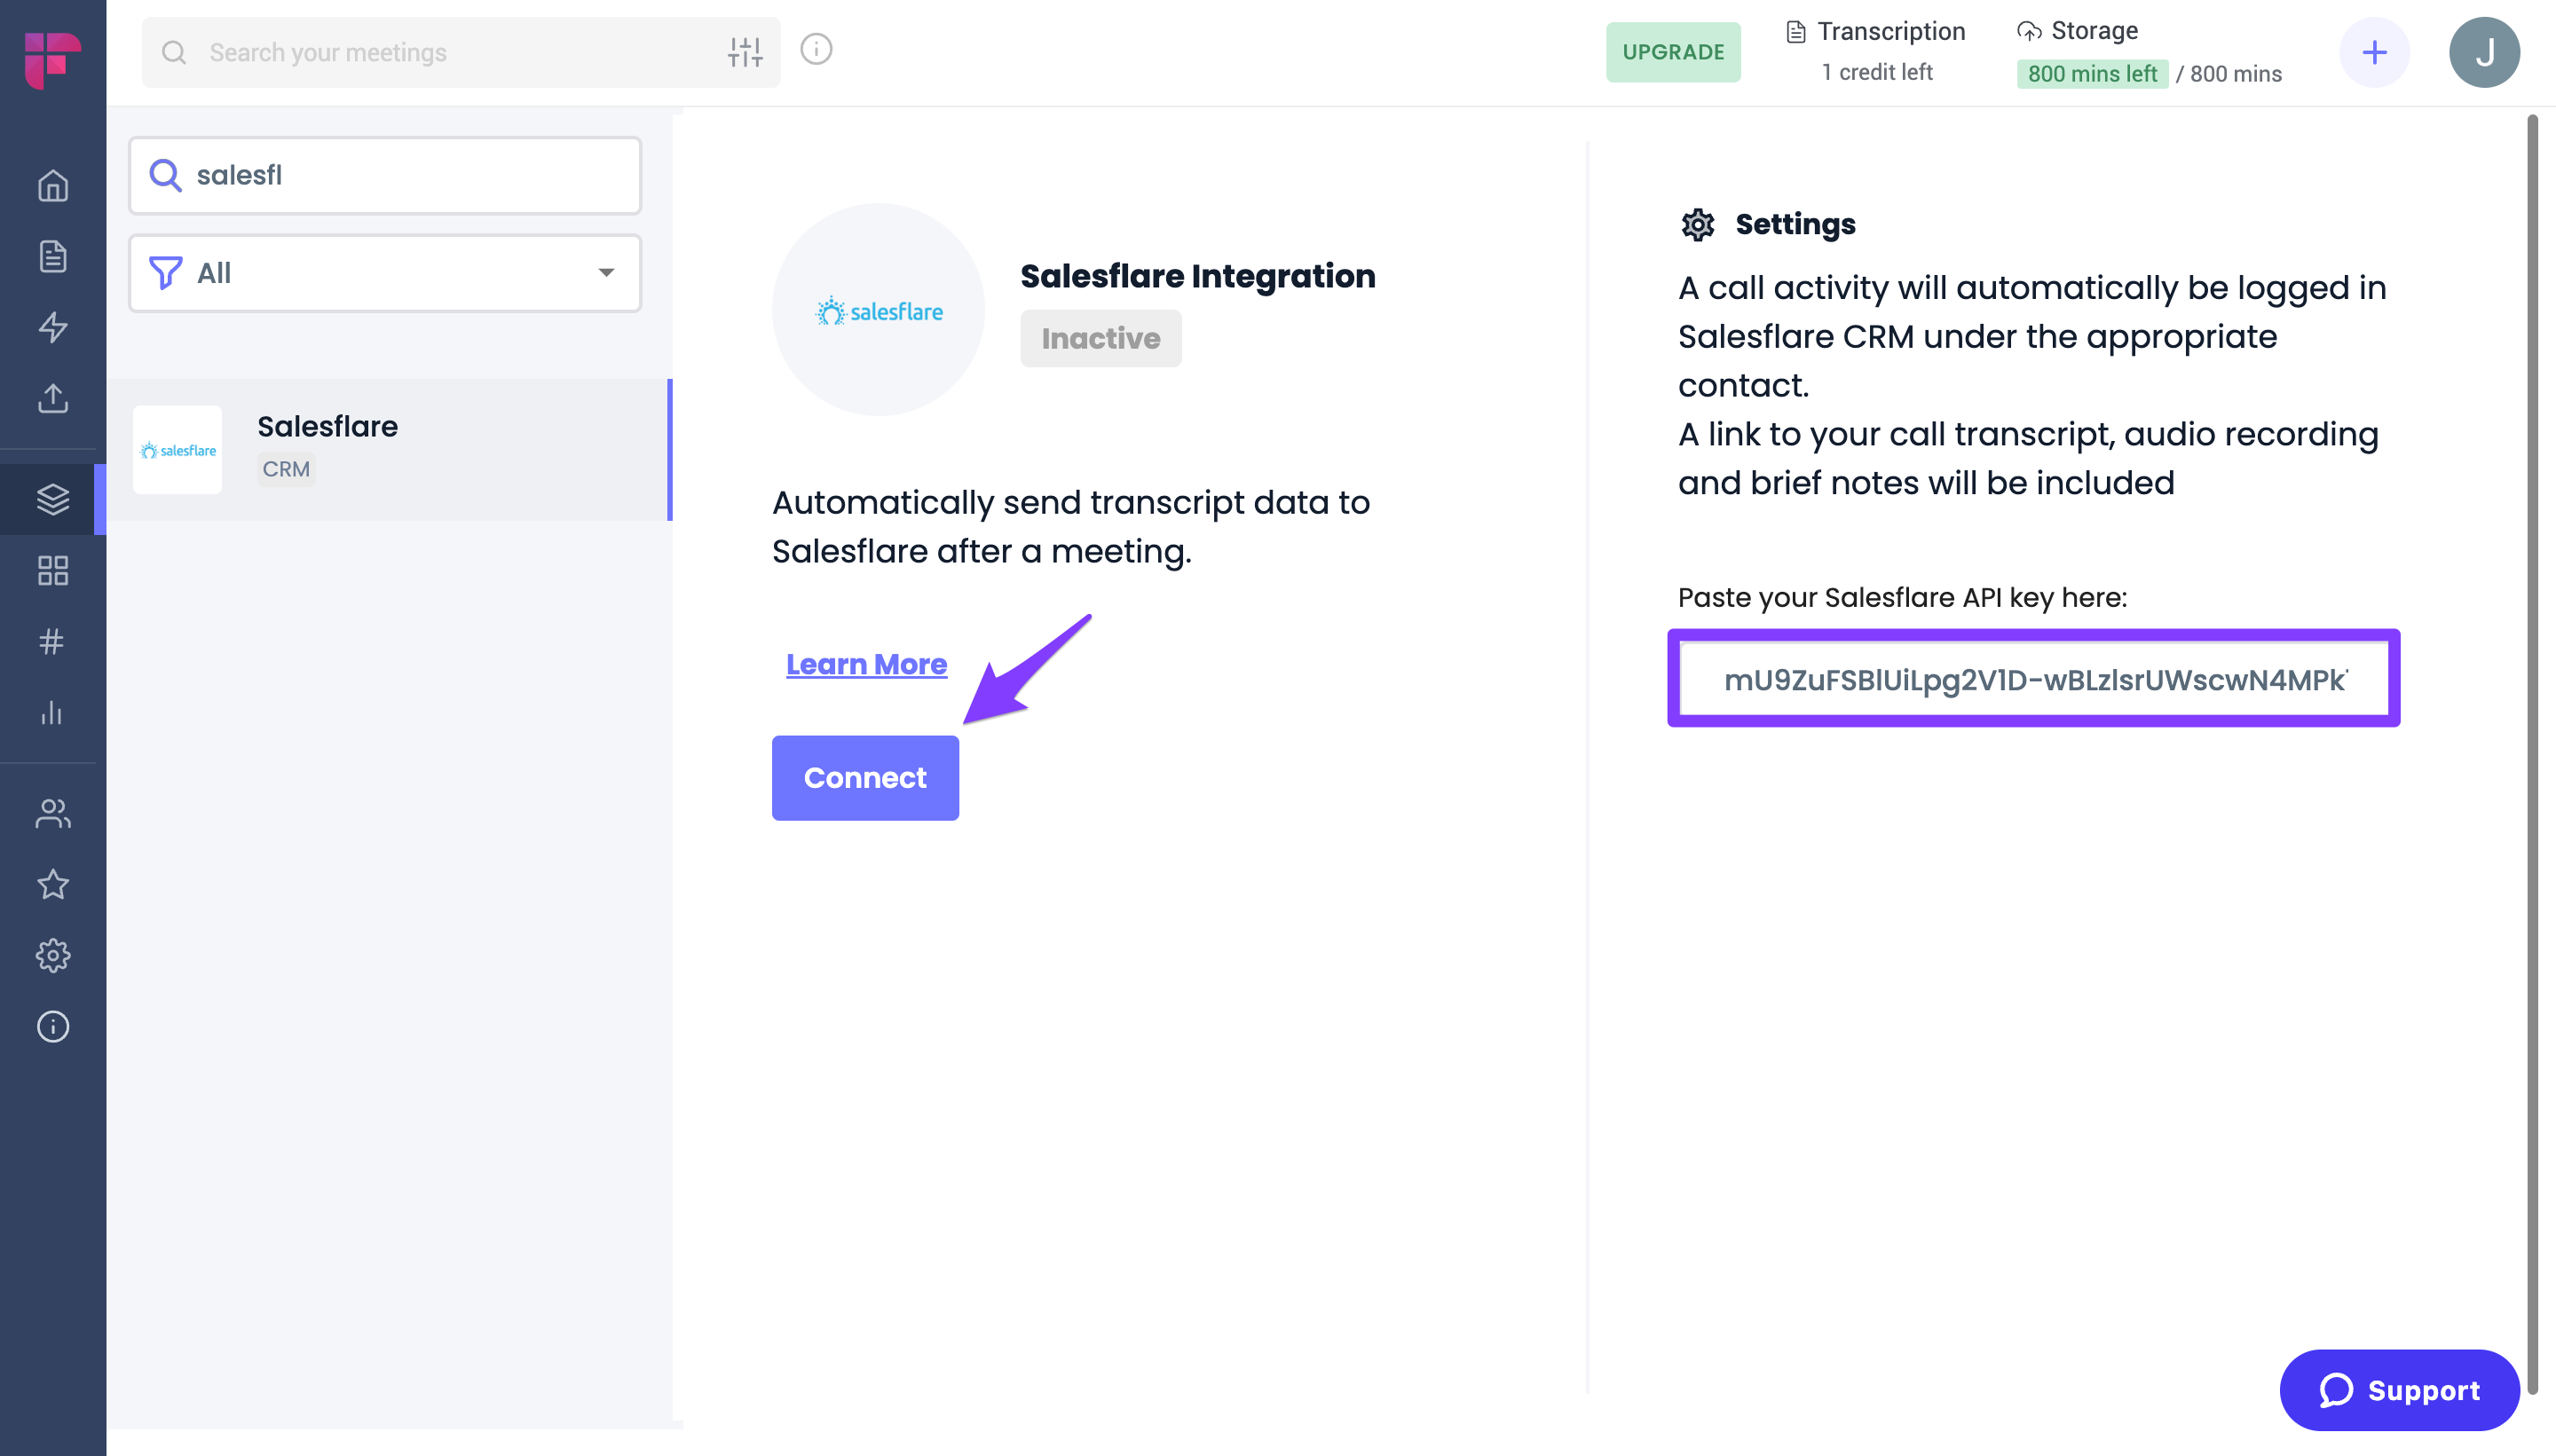
Task: Open the info icon in sidebar
Action: coord(52,1027)
